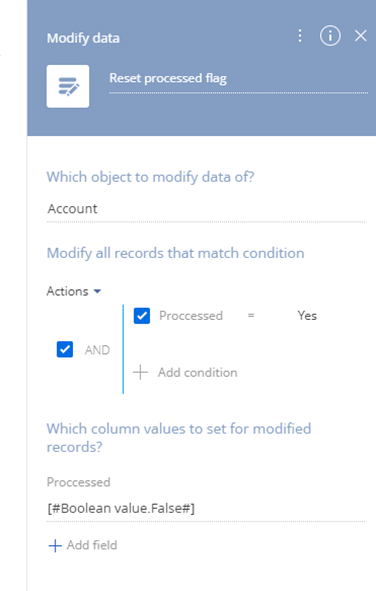This screenshot has height=591, width=376.
Task: Expand the Actions dropdown arrow
Action: point(97,291)
